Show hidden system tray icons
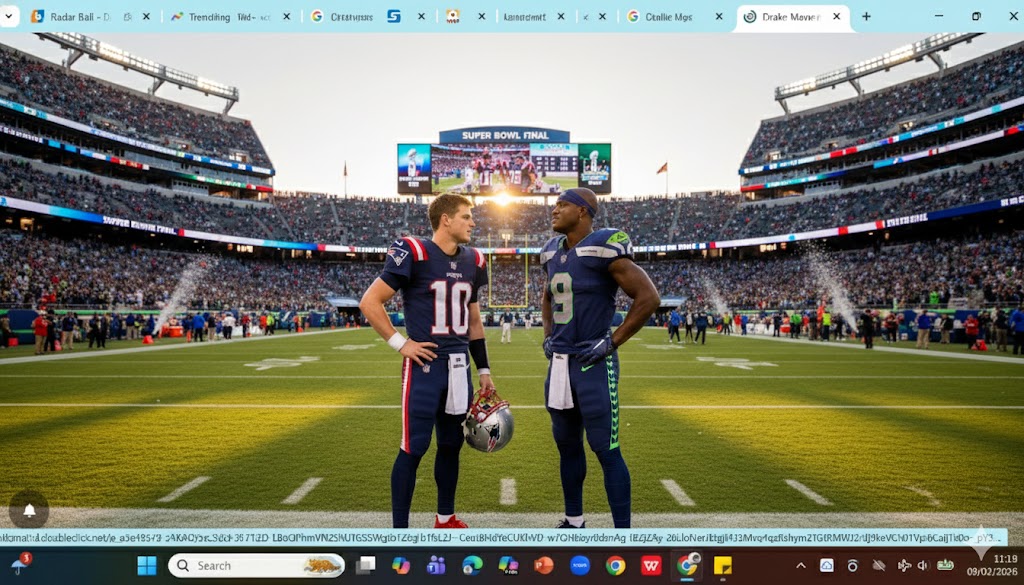The height and width of the screenshot is (585, 1024). (x=801, y=565)
